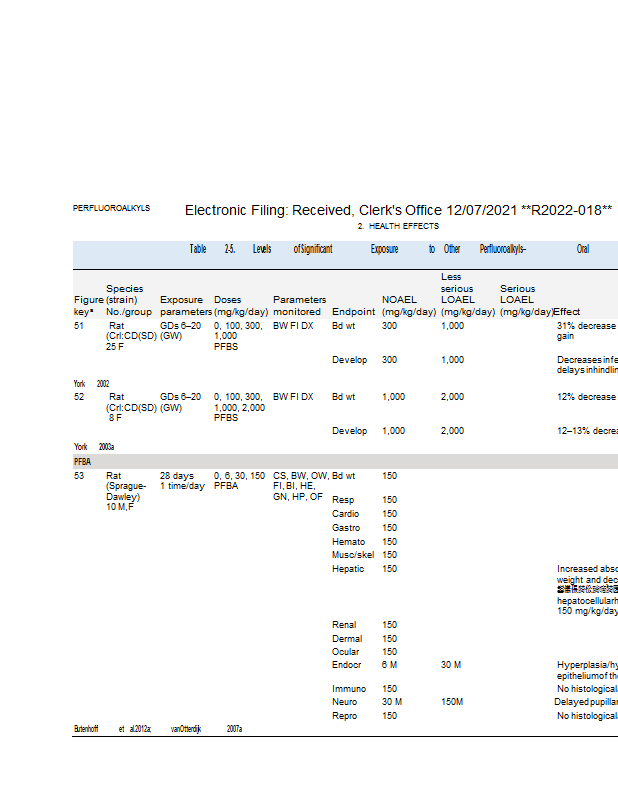The width and height of the screenshot is (618, 800).
Task: Click the "Figure key" column header
Action: [88, 305]
